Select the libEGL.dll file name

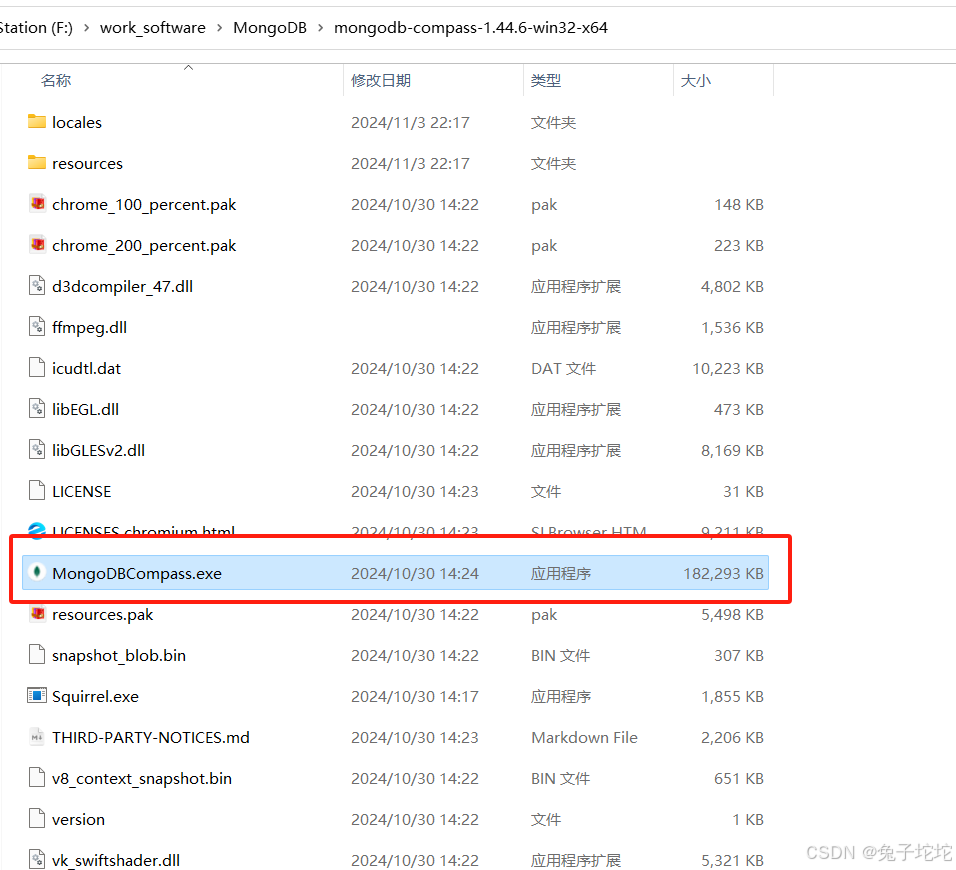(x=85, y=409)
